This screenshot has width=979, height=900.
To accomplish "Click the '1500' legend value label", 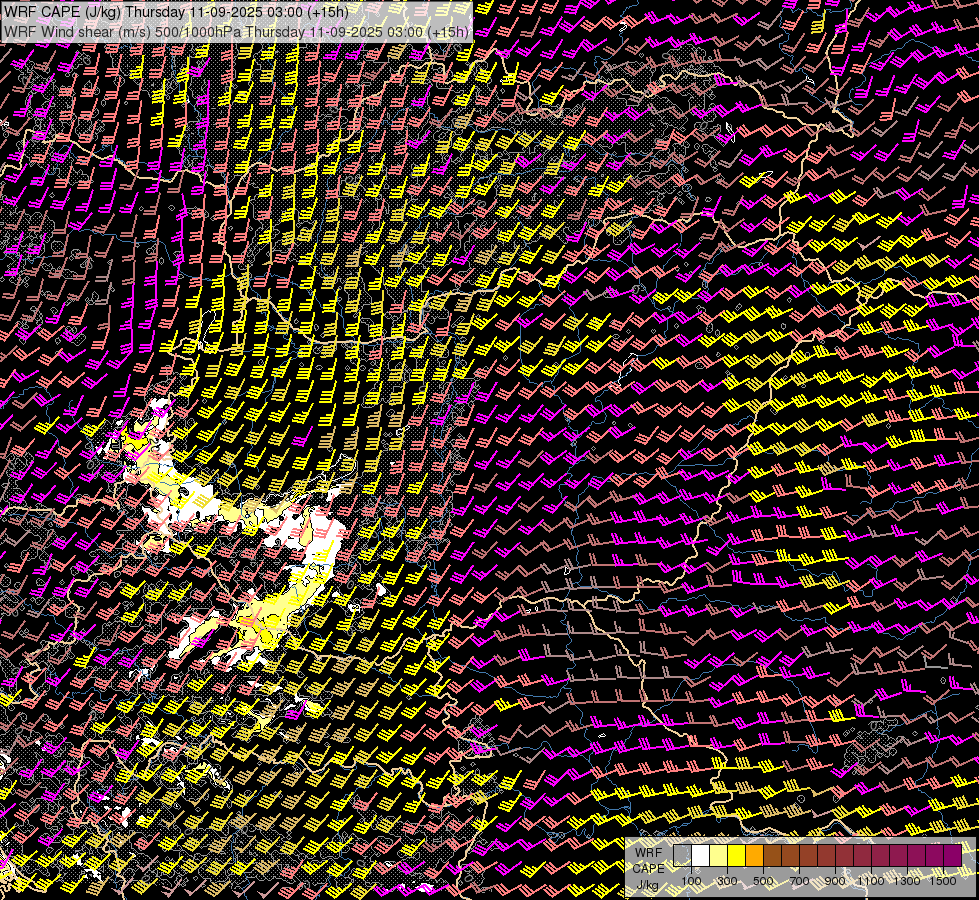I will click(943, 881).
